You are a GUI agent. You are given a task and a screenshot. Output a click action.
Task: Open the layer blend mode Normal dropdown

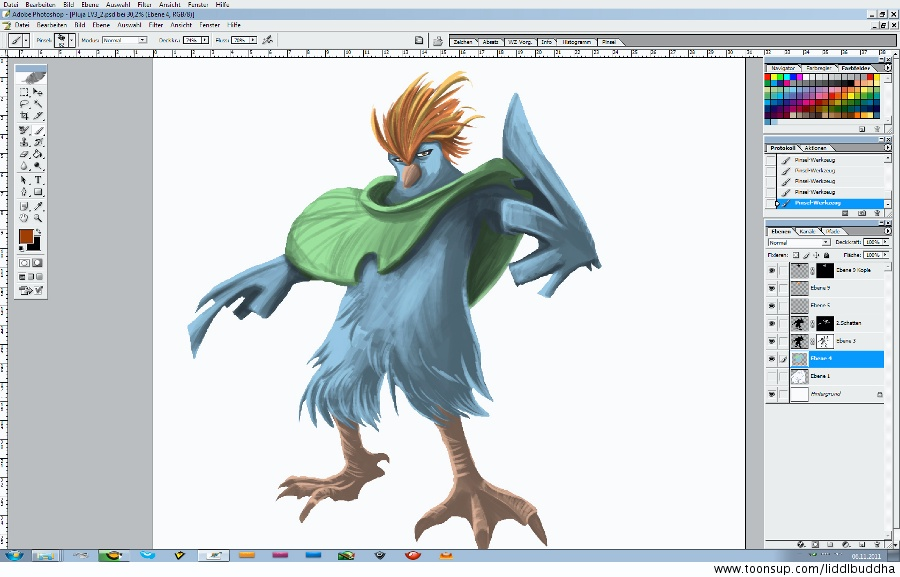pos(799,242)
